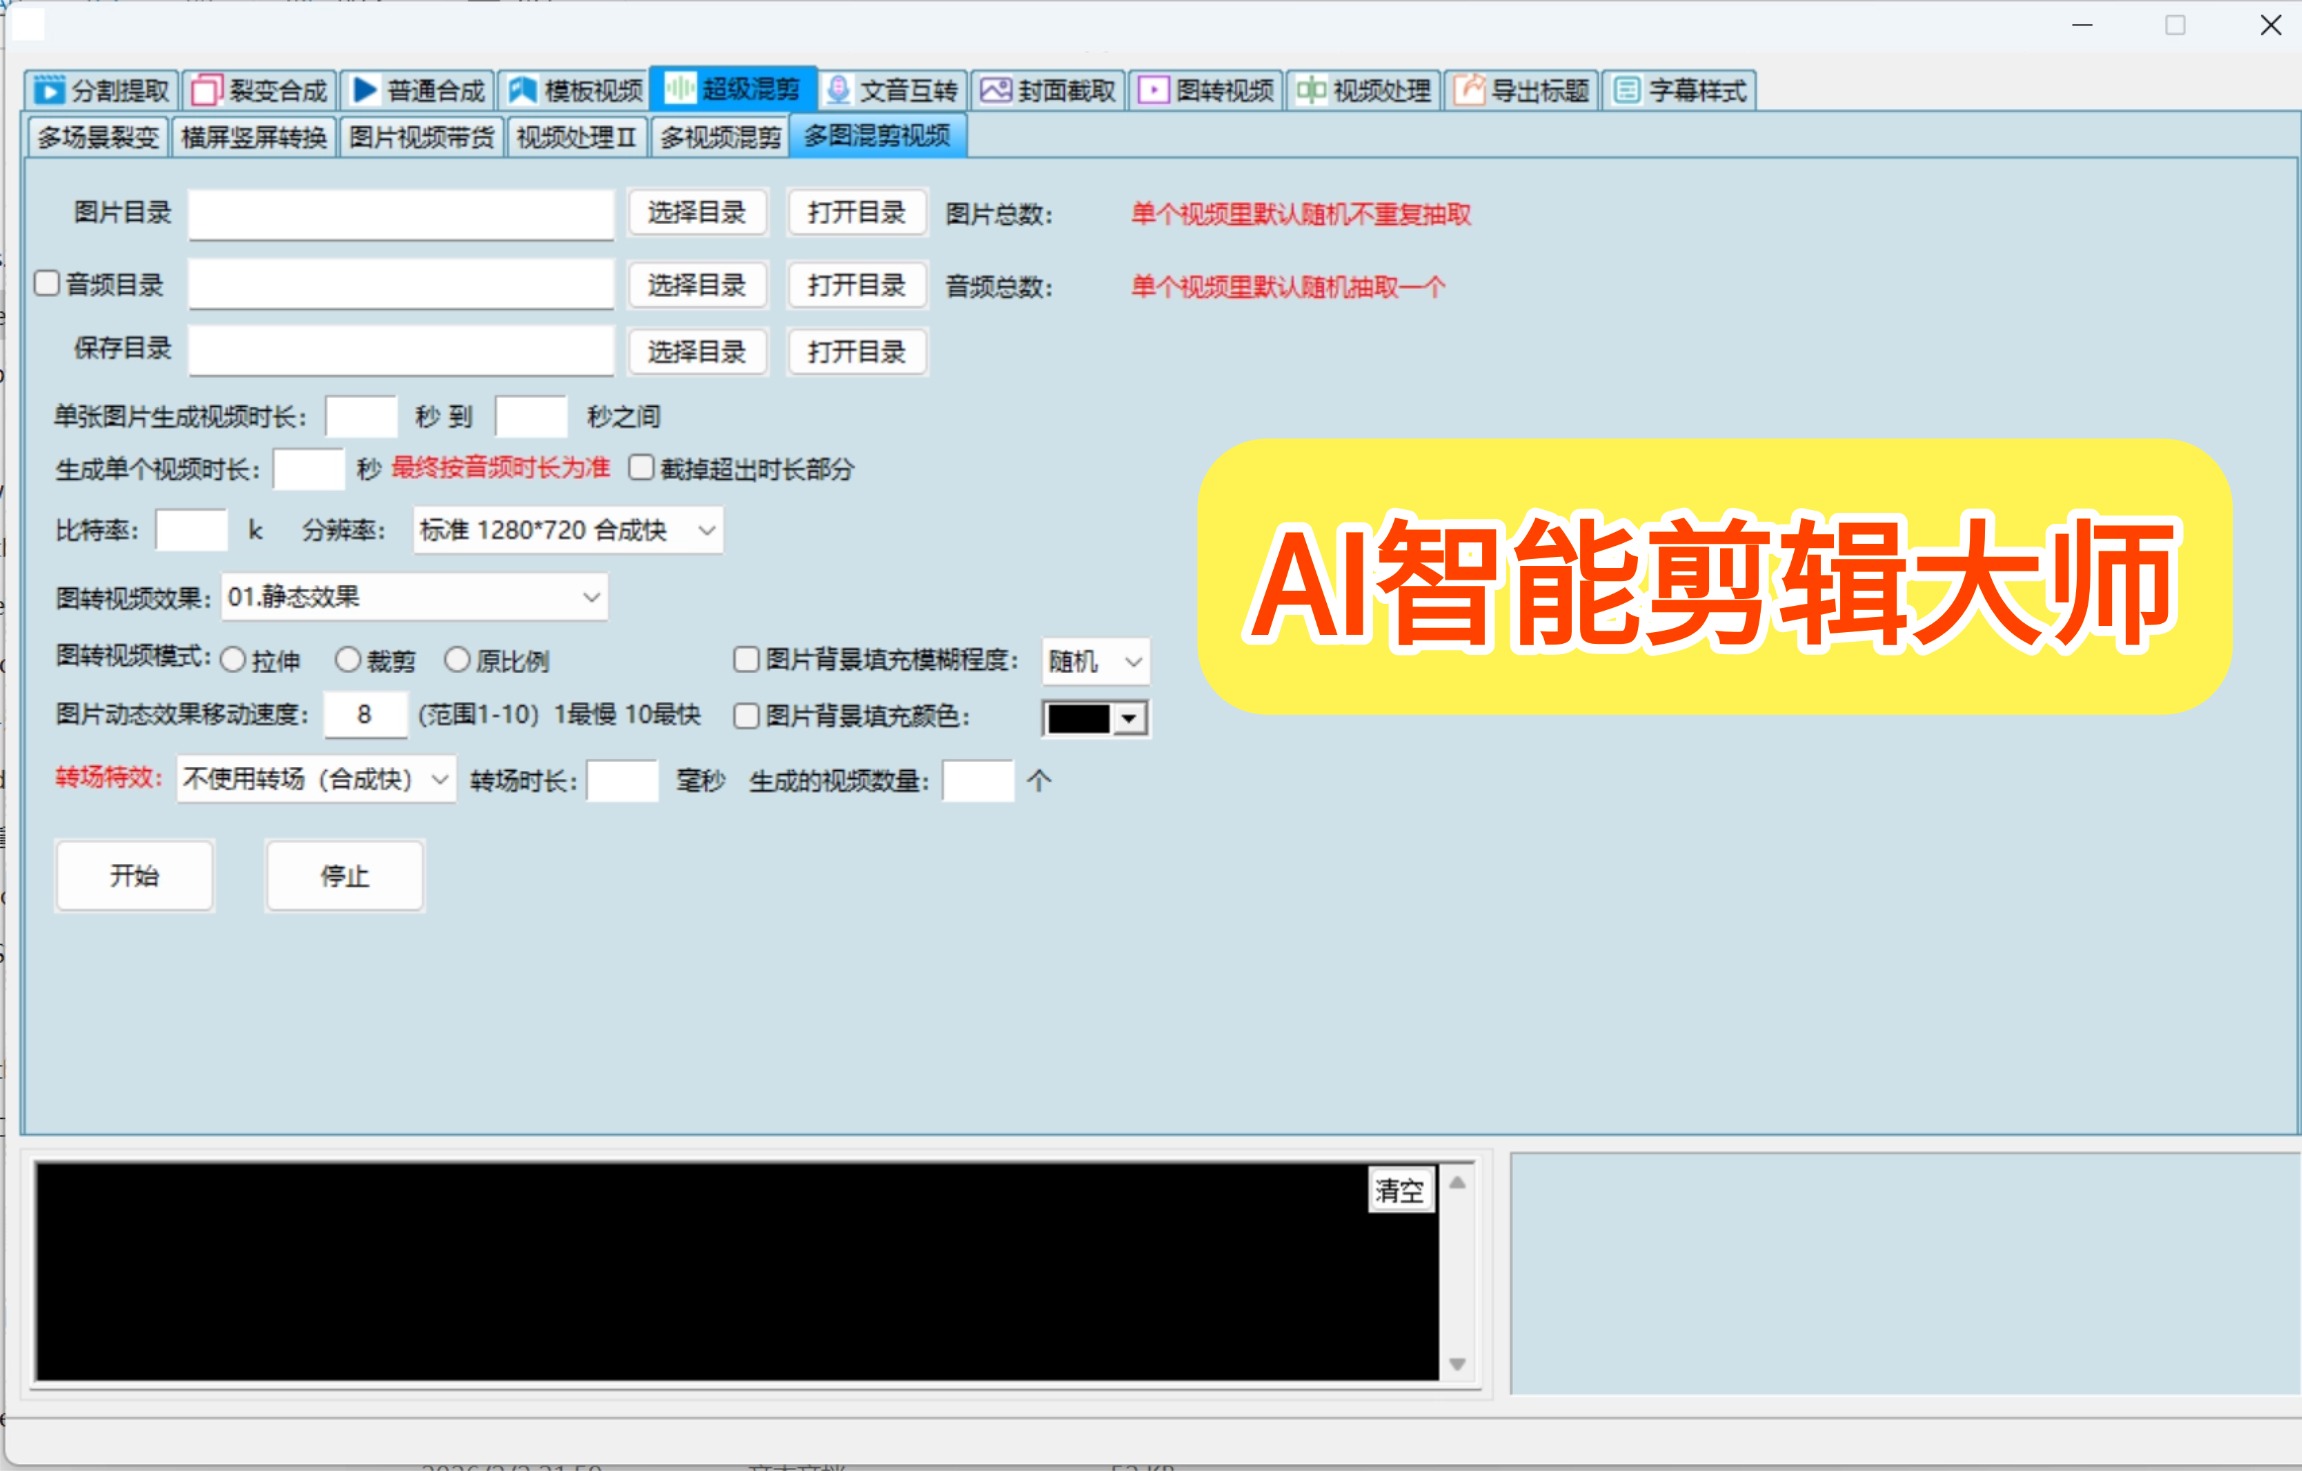
Task: Enable the 音频目录 checkbox
Action: (47, 283)
